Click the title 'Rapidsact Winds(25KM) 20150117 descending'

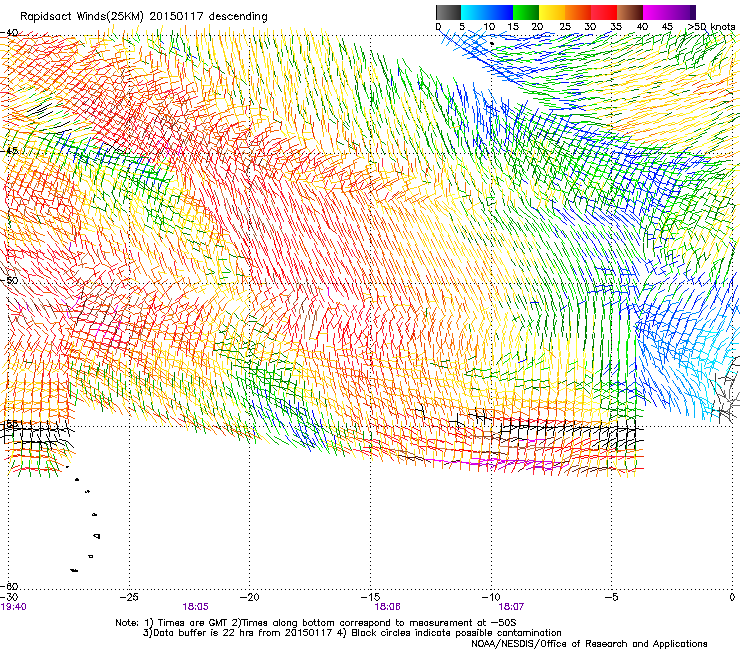[144, 17]
